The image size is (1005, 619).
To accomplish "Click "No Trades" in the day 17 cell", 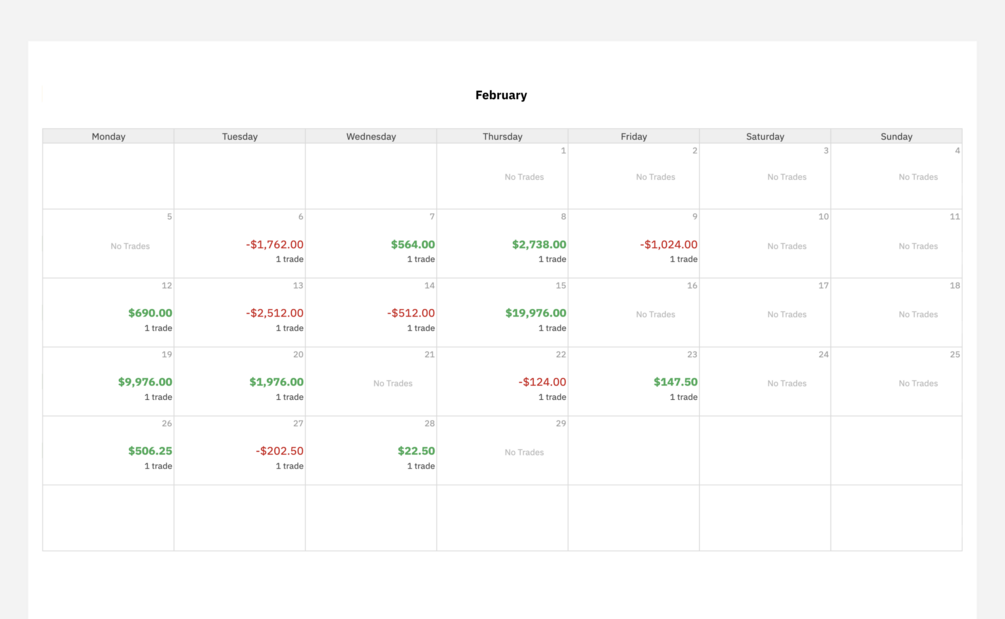I will point(786,314).
